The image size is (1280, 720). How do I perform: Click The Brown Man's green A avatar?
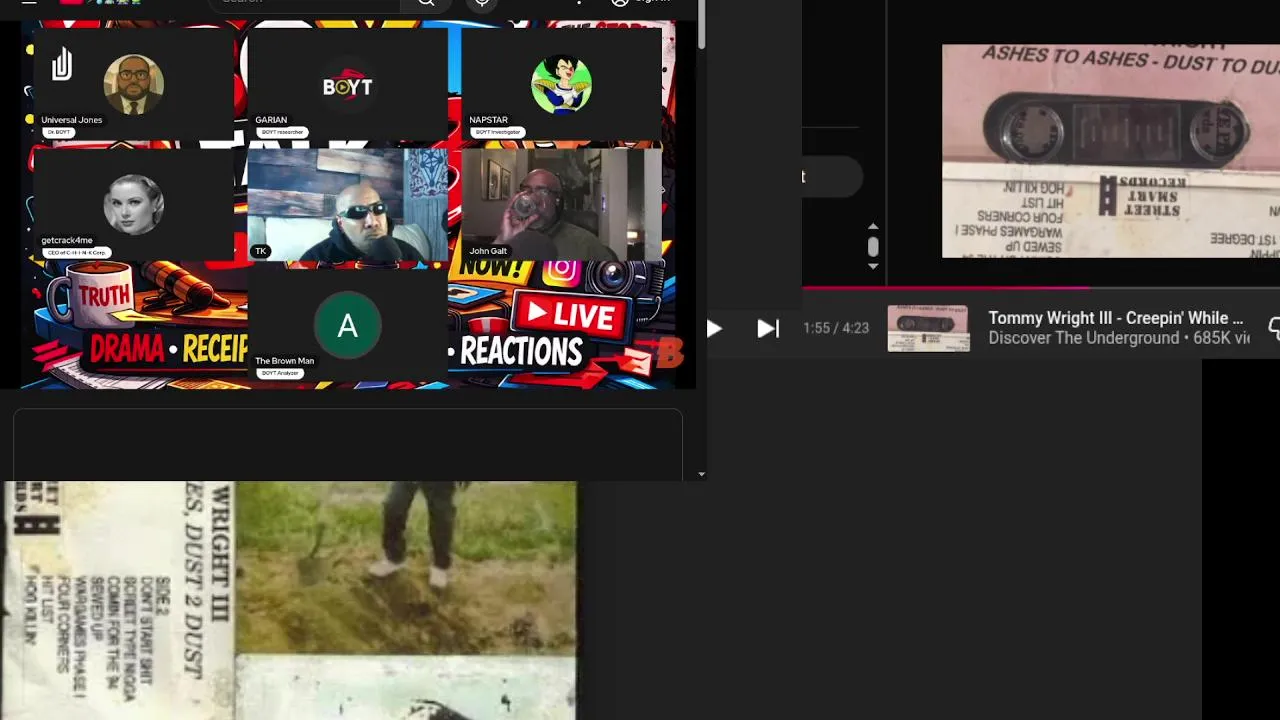[347, 326]
